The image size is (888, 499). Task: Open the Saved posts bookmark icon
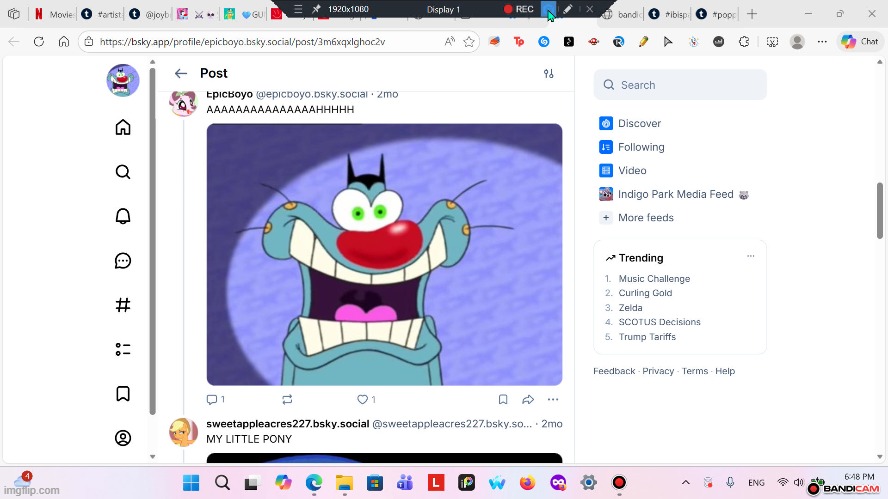123,394
